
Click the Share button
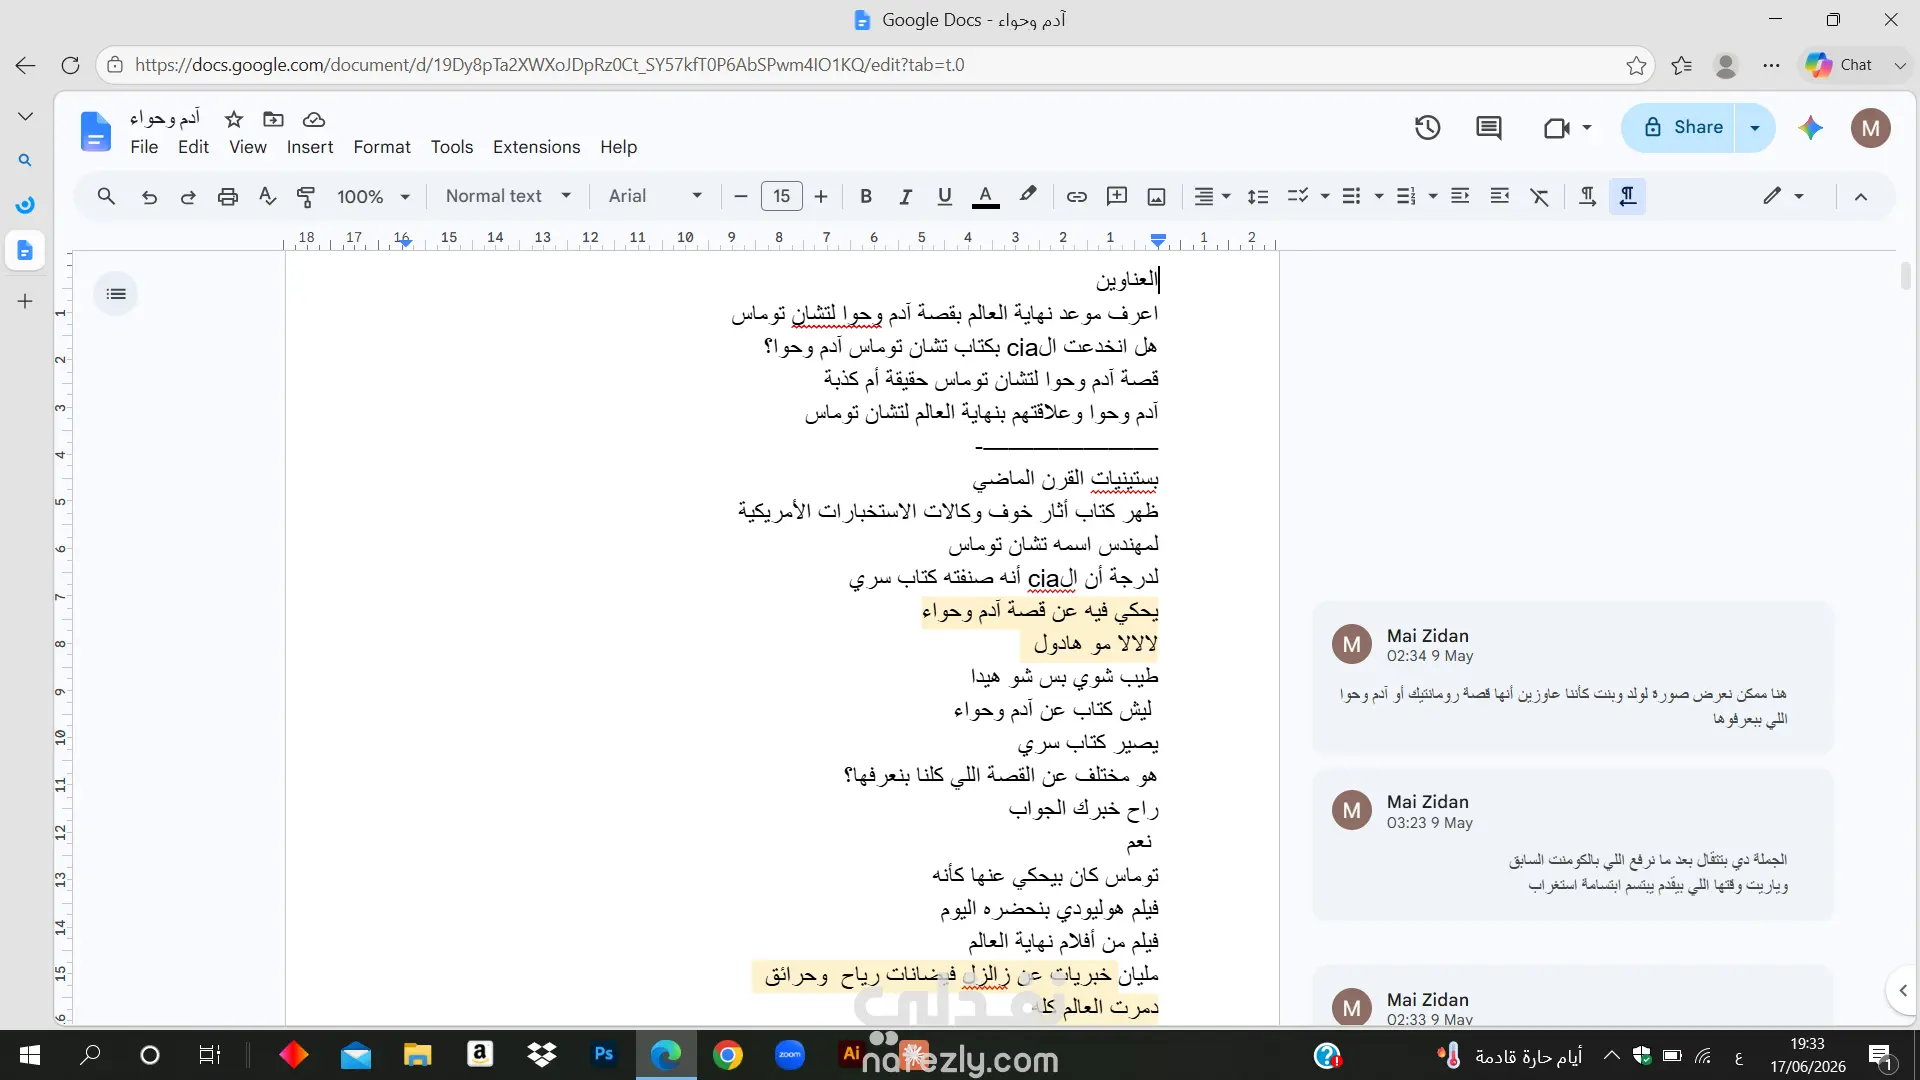coord(1680,127)
